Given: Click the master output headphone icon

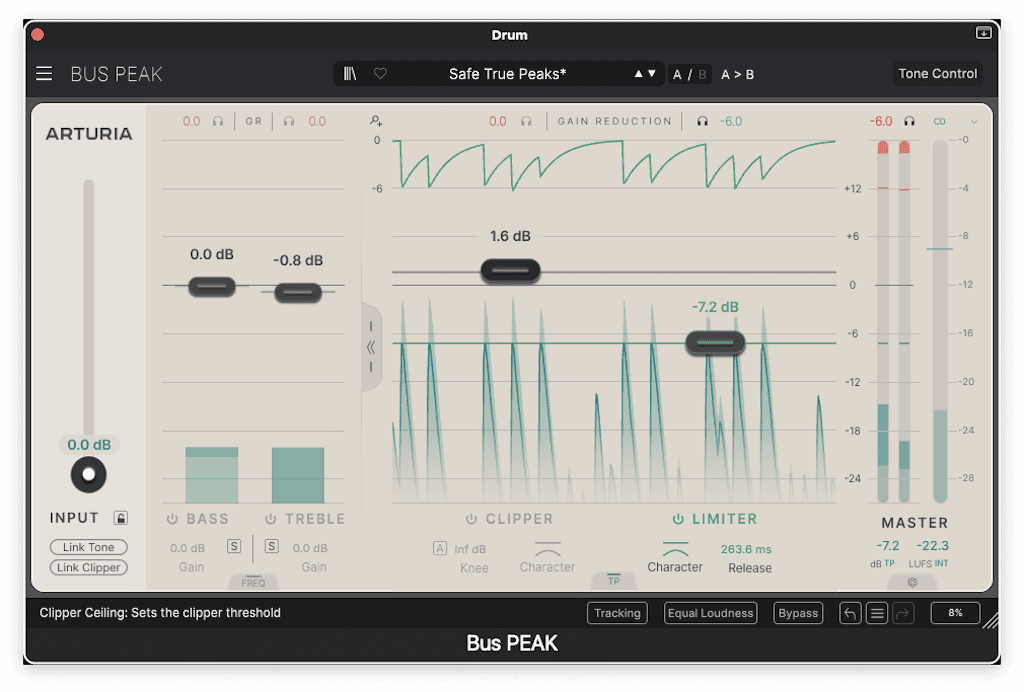Looking at the screenshot, I should pyautogui.click(x=909, y=121).
